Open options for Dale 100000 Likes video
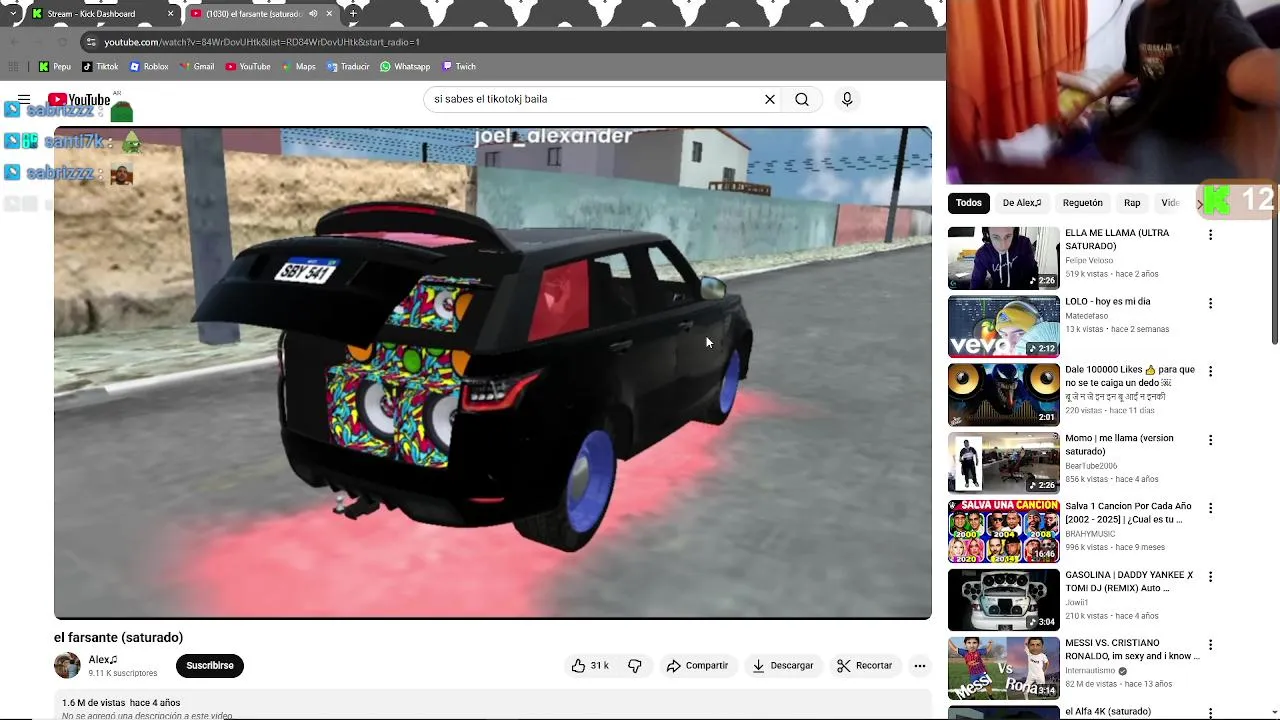 coord(1211,371)
